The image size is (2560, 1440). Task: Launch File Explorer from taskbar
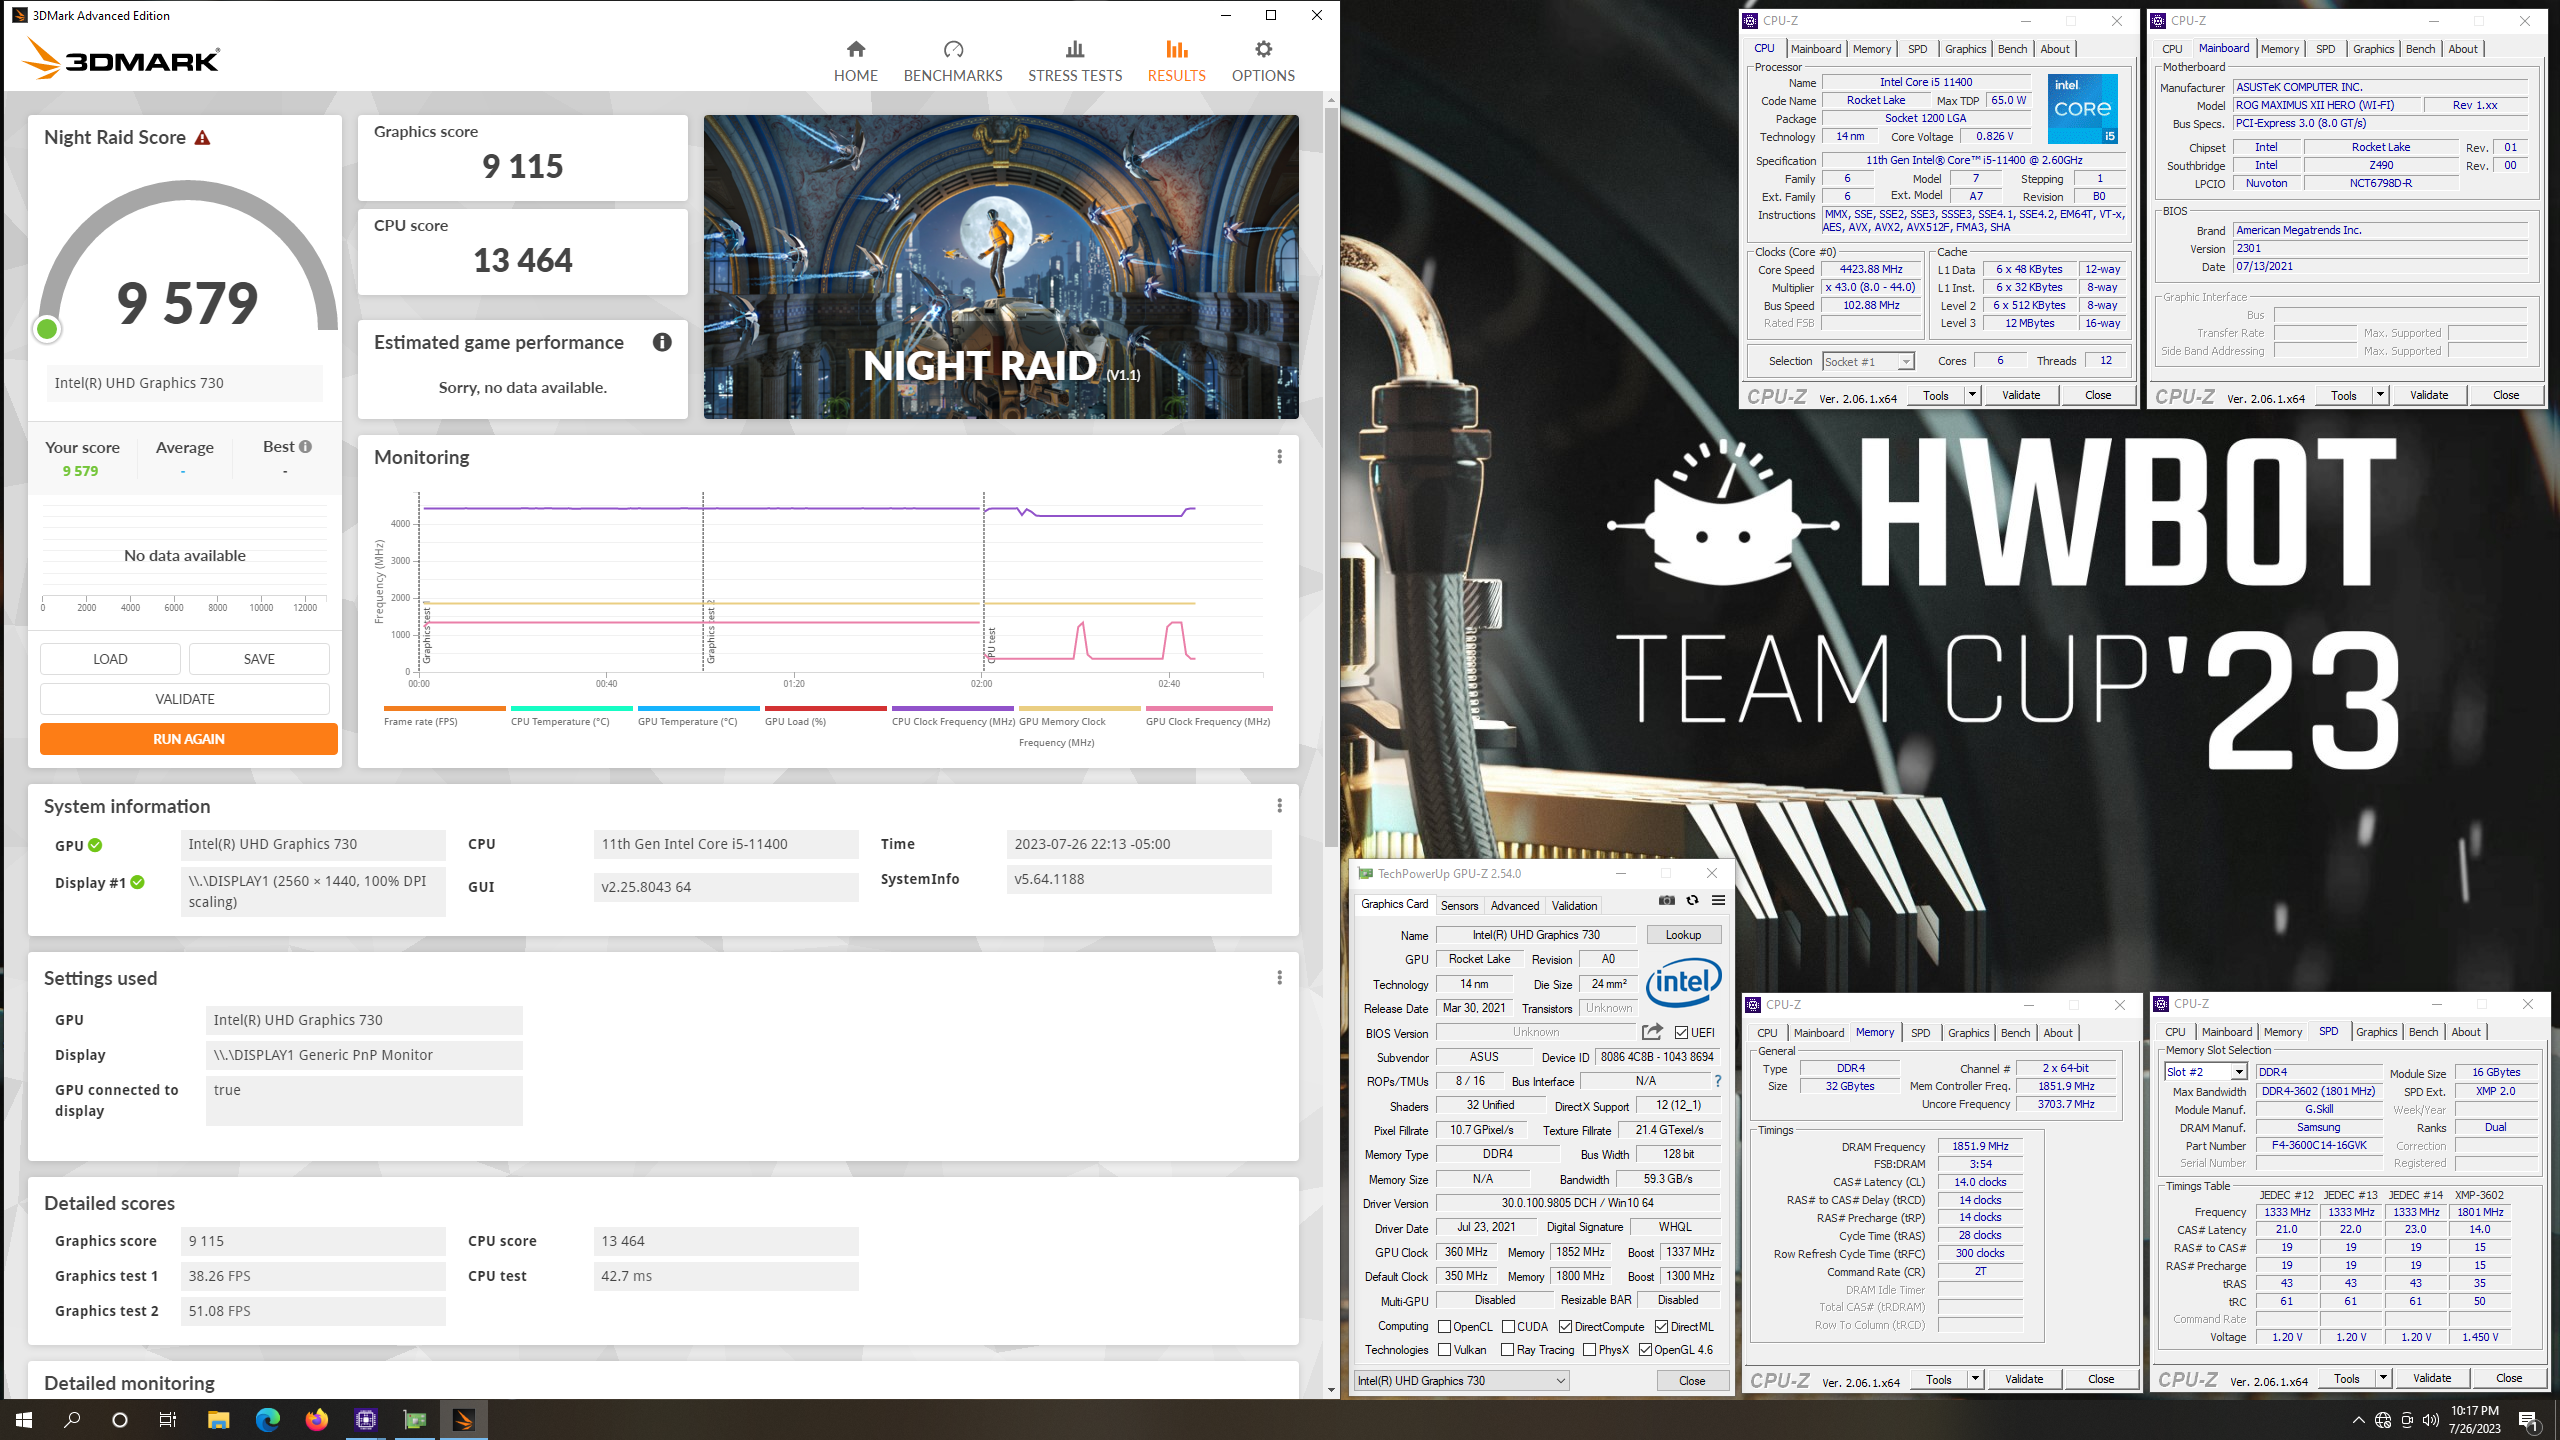(x=218, y=1420)
